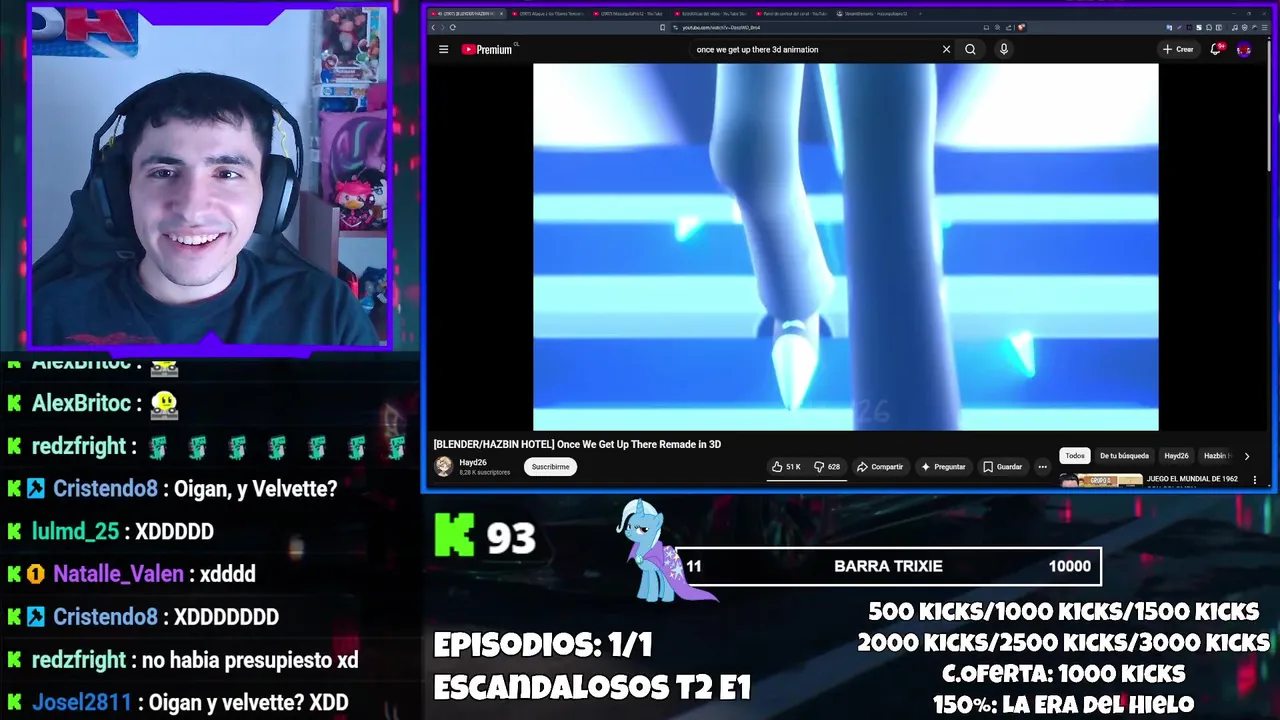Switch to the 'Ataque a los Titanes' browser tab
Viewport: 1280px width, 720px height.
pos(546,14)
